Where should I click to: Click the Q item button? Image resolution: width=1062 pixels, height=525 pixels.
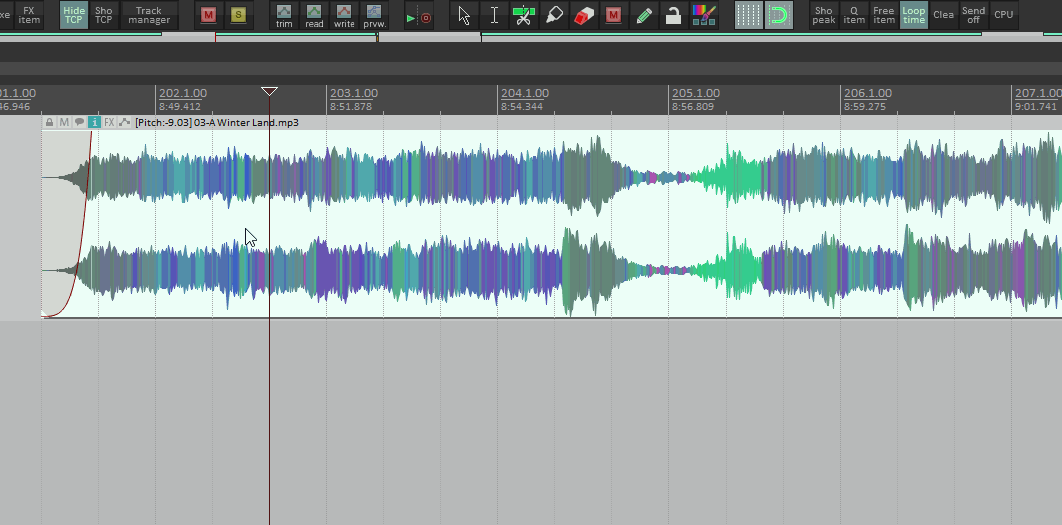tap(854, 15)
